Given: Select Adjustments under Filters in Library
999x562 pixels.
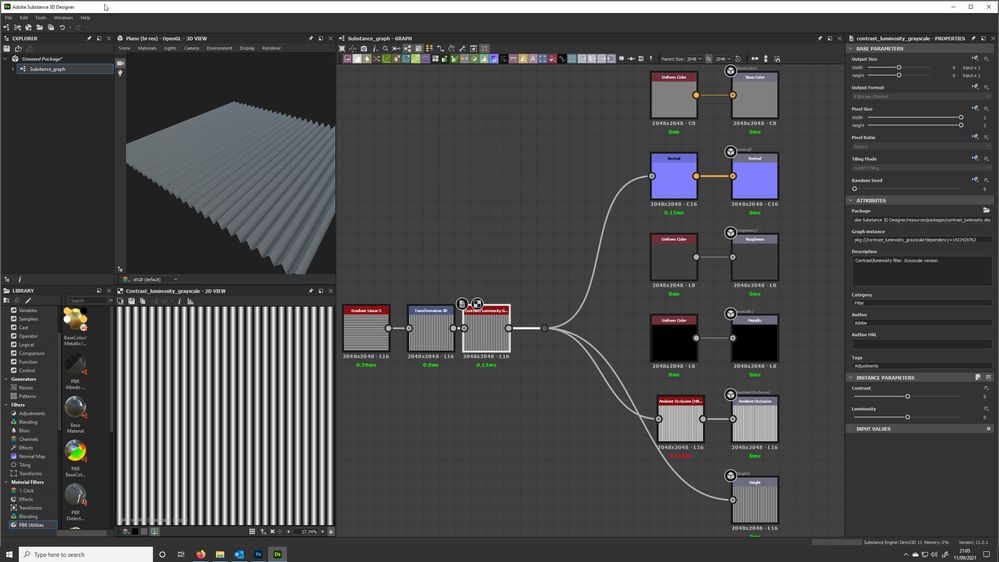Looking at the screenshot, I should click(32, 413).
